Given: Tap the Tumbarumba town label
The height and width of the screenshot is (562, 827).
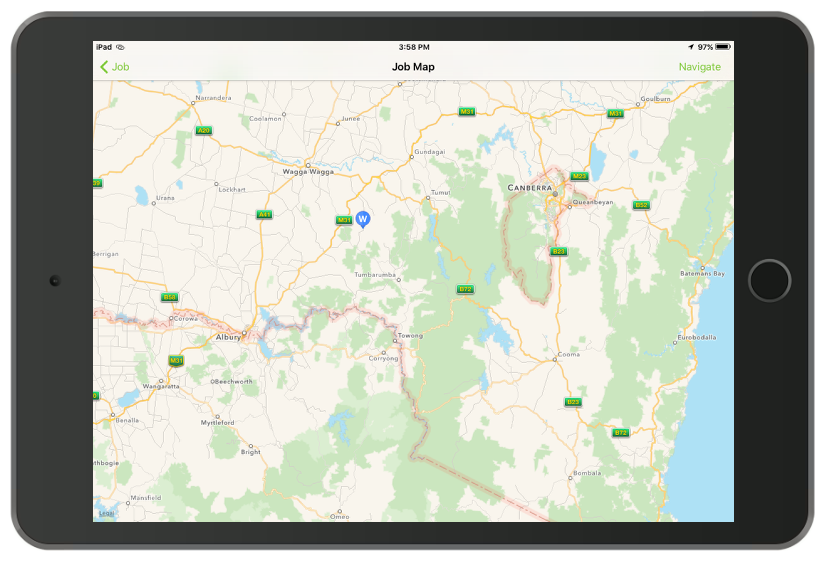Looking at the screenshot, I should [375, 275].
